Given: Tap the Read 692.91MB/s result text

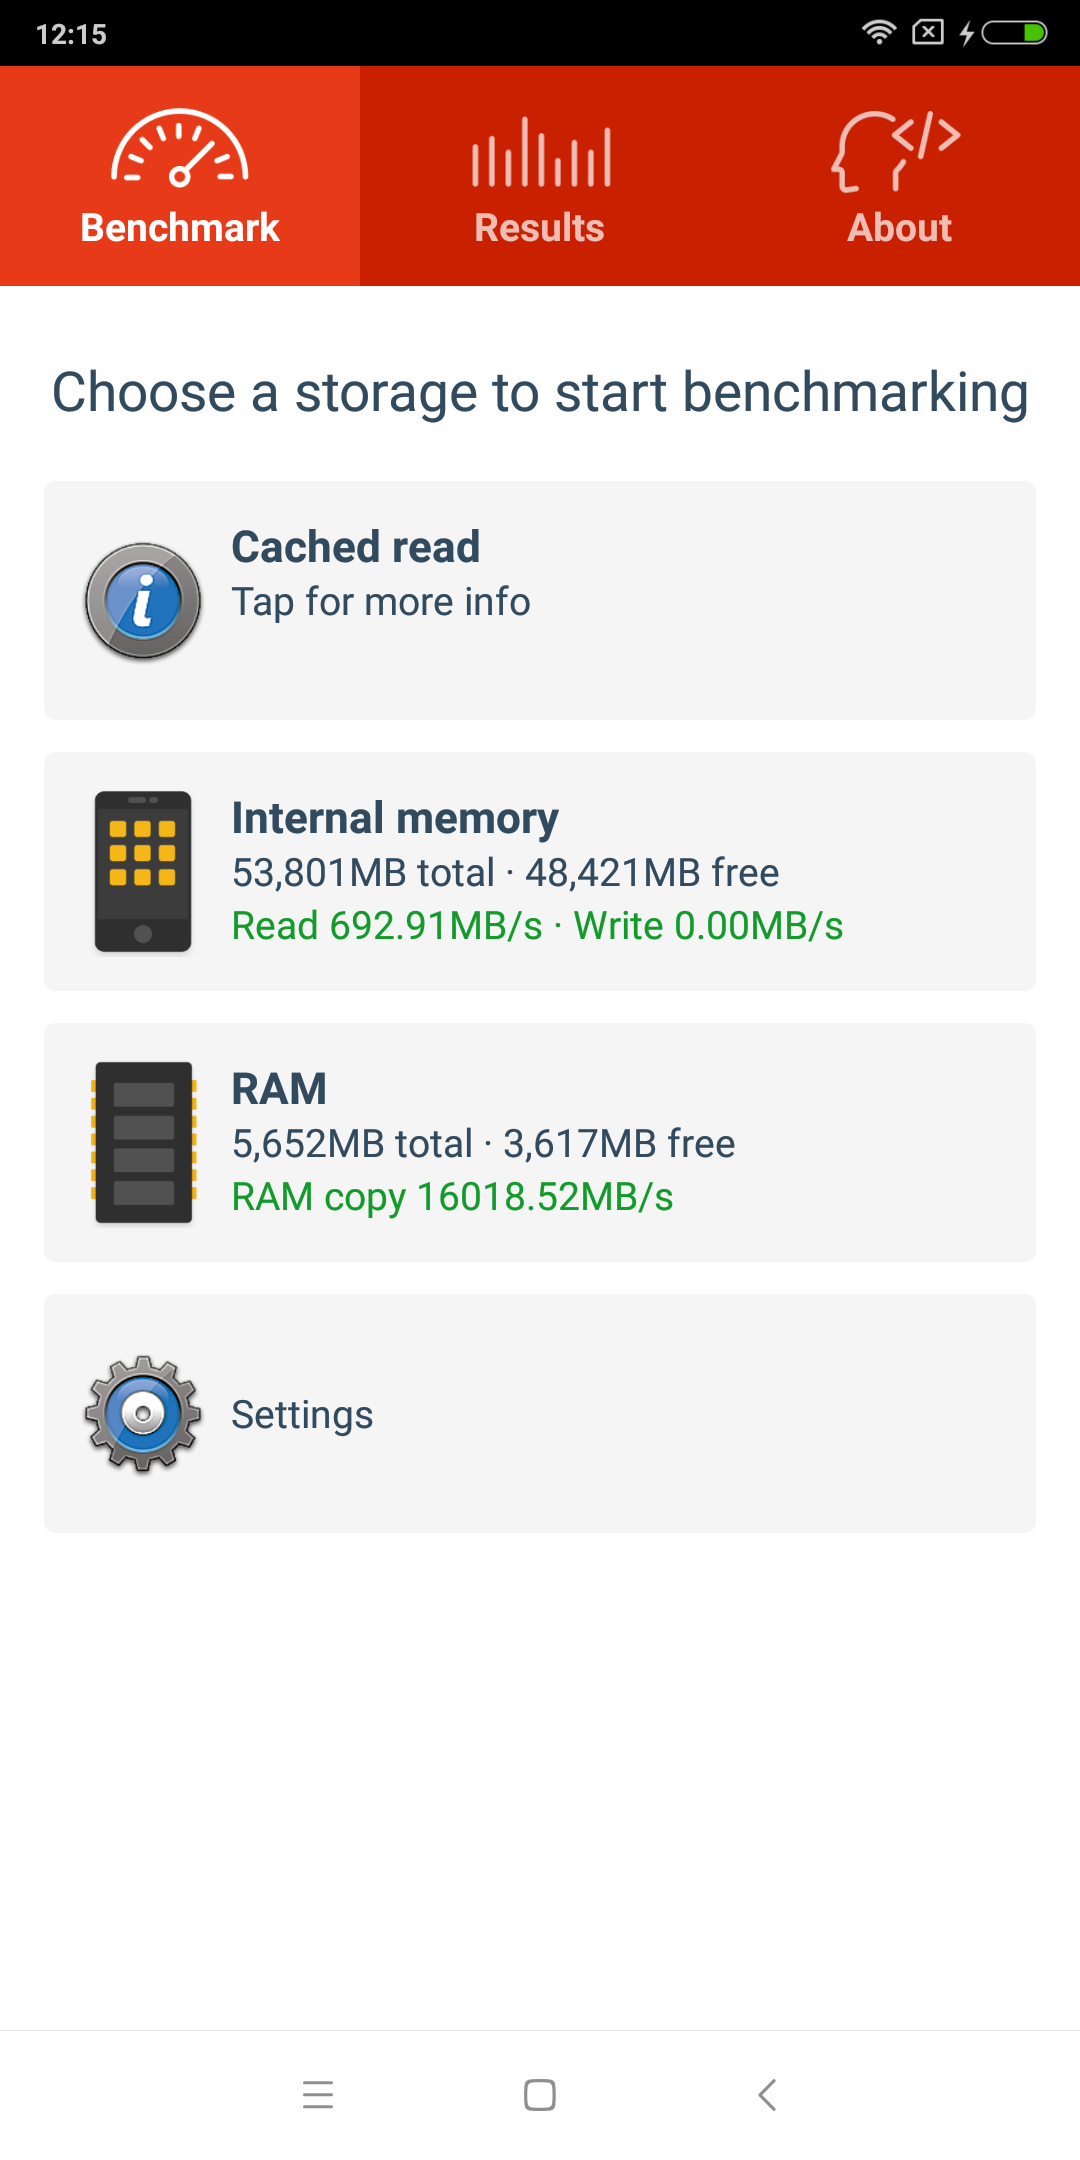Looking at the screenshot, I should [x=387, y=926].
